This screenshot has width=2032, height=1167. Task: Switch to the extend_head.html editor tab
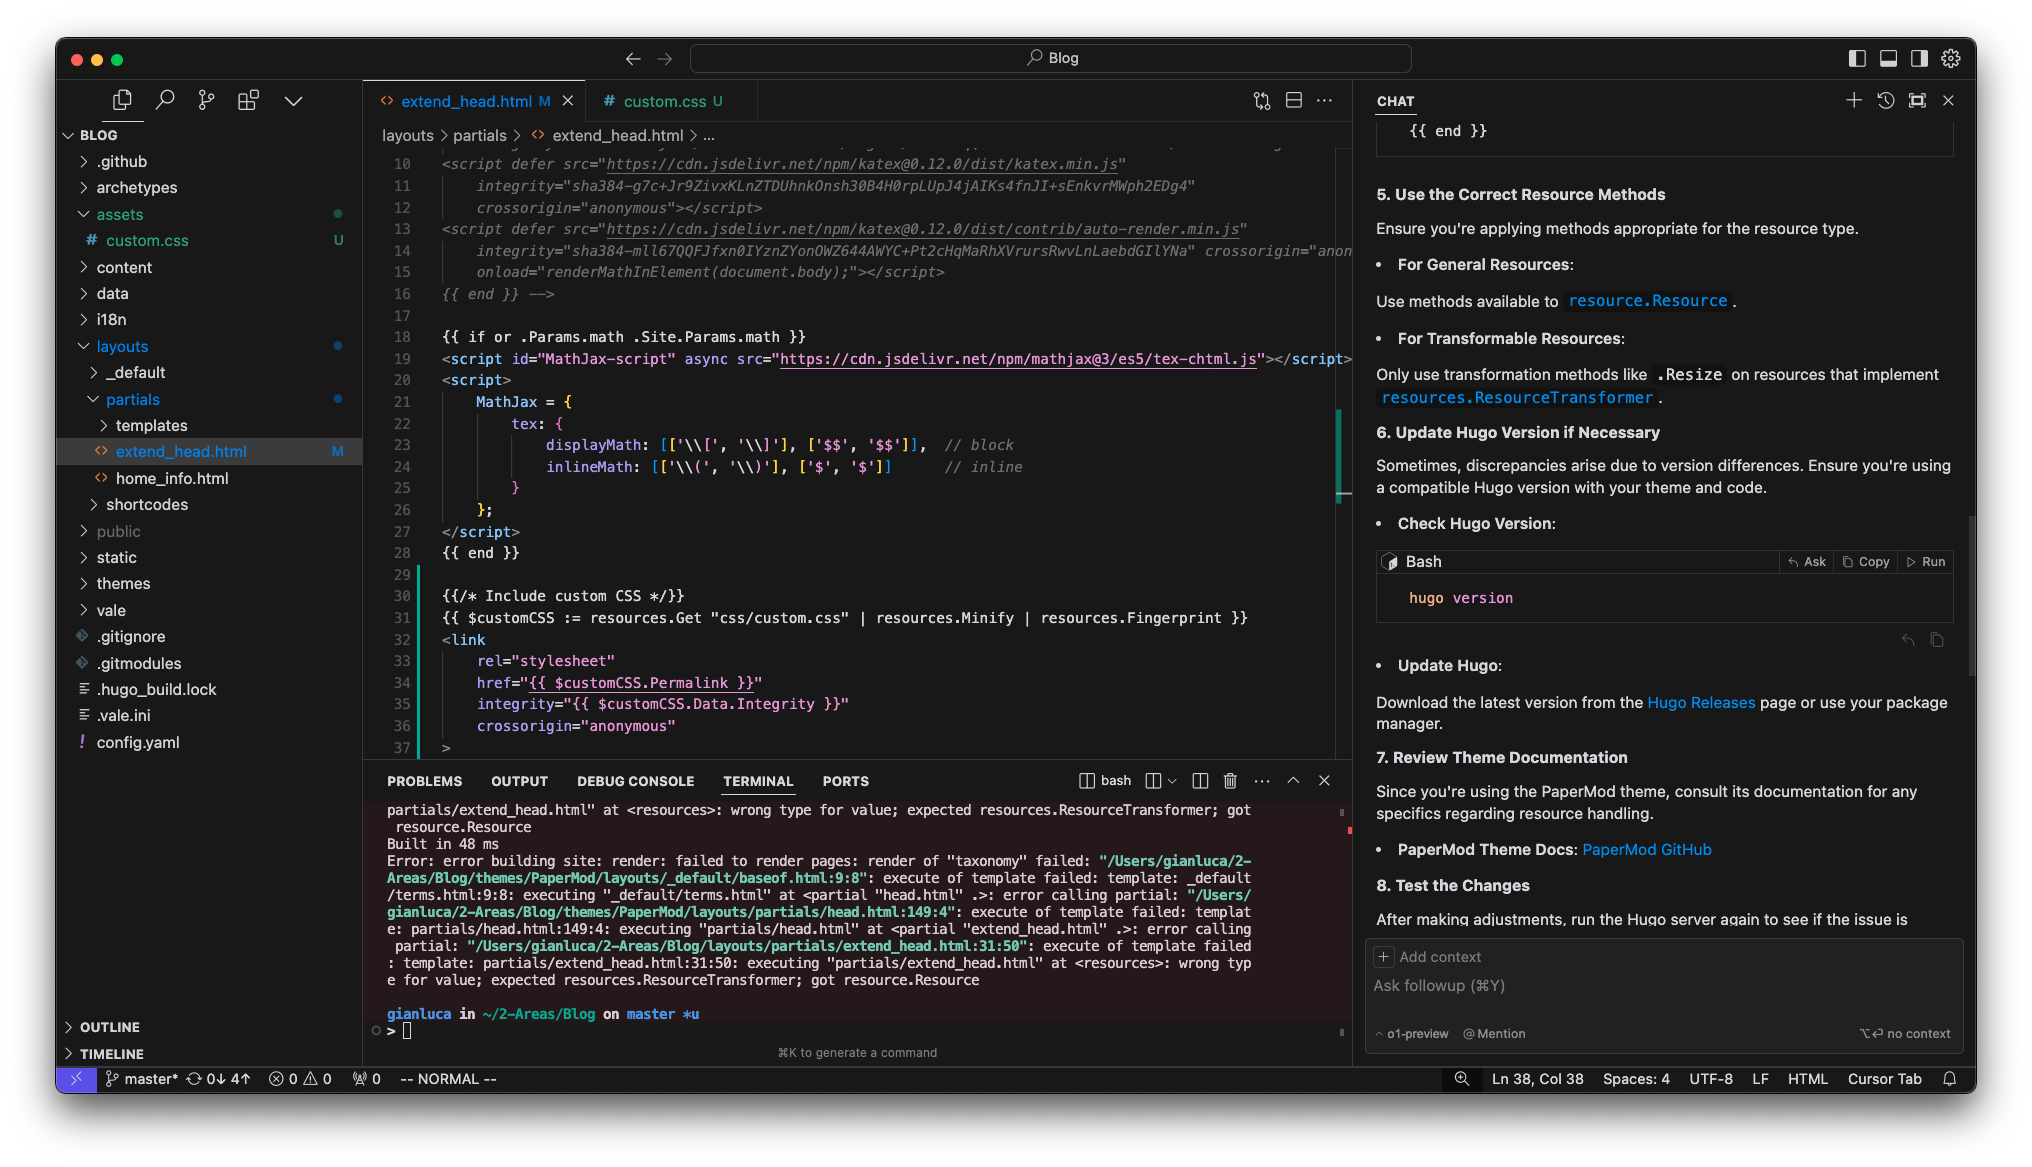pos(465,101)
